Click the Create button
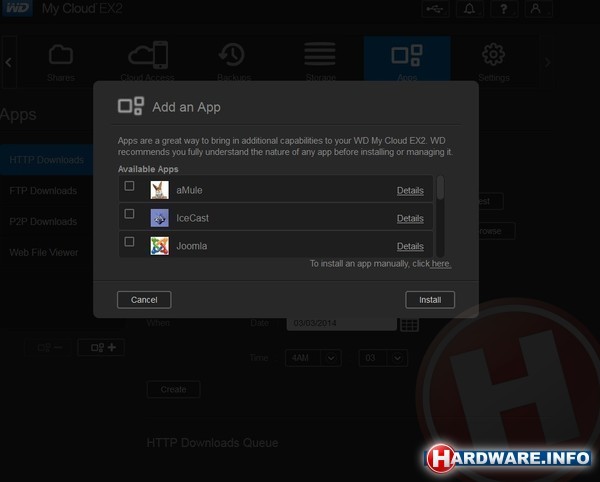Screen dimensions: 600x482 [173, 389]
